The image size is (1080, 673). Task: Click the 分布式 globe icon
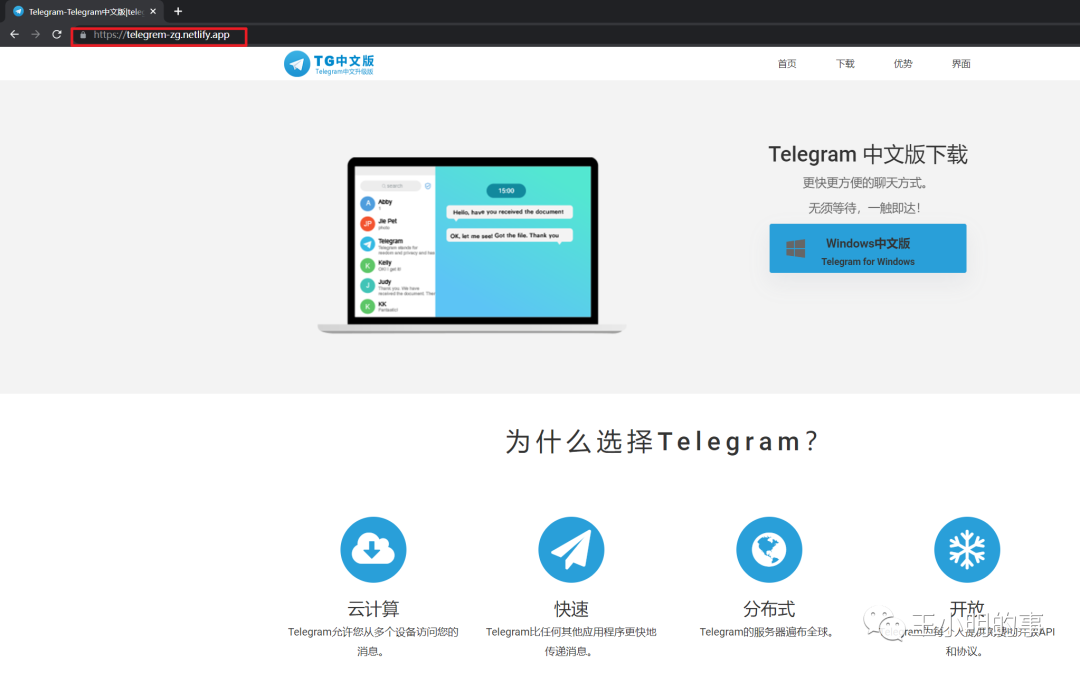click(x=769, y=550)
